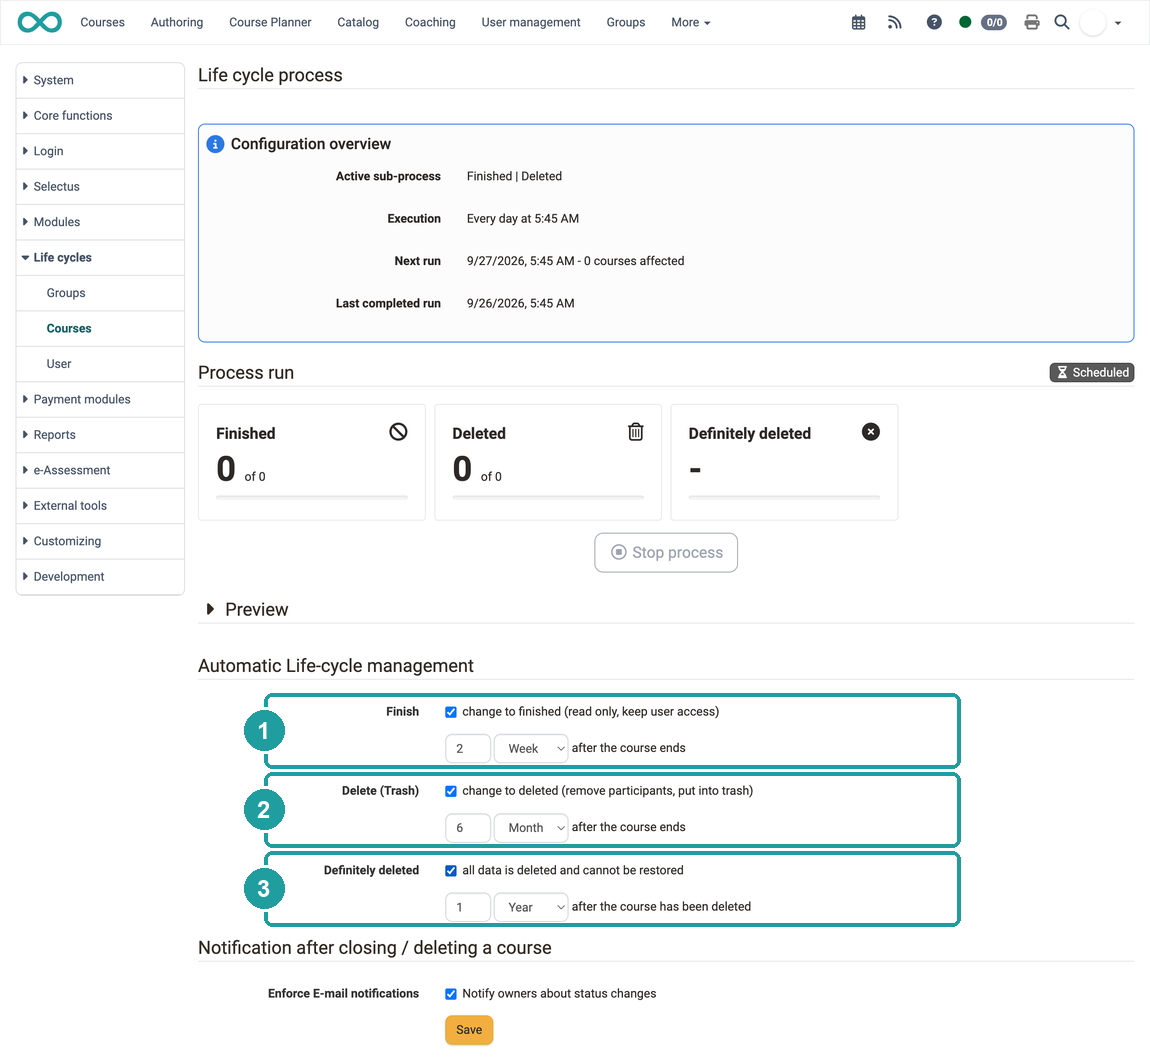Click the Finish number field showing 2
Image resolution: width=1150 pixels, height=1062 pixels.
[468, 748]
